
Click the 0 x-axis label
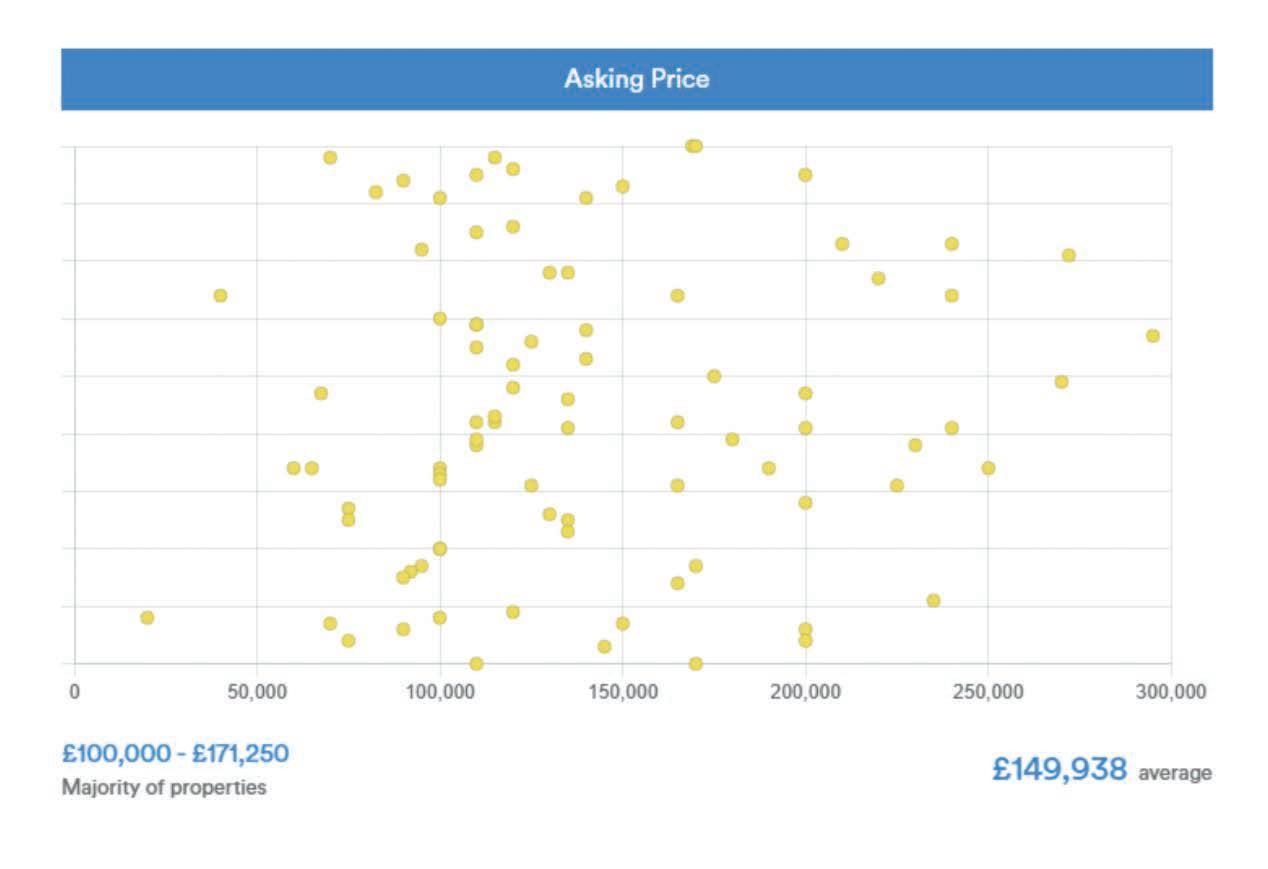tap(75, 692)
